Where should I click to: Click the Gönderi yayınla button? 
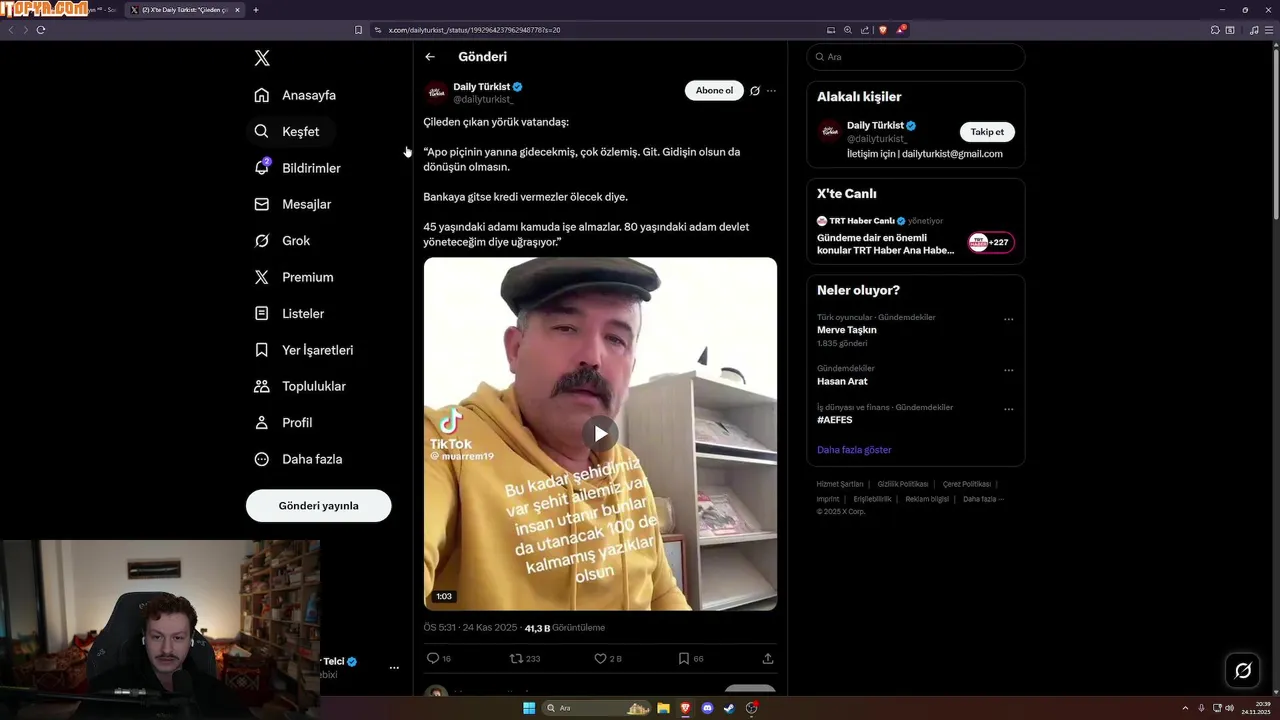coord(318,505)
